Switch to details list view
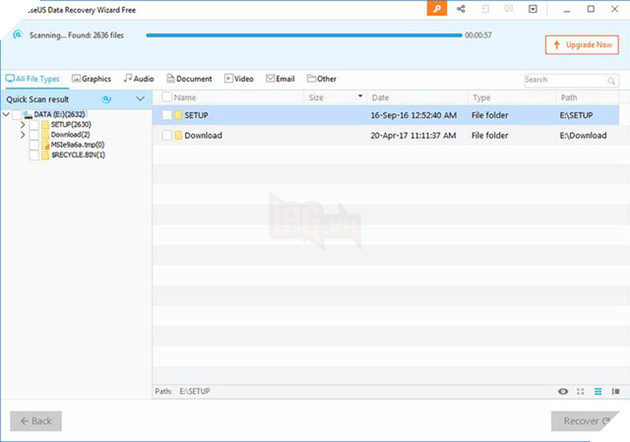630x442 pixels. [598, 391]
